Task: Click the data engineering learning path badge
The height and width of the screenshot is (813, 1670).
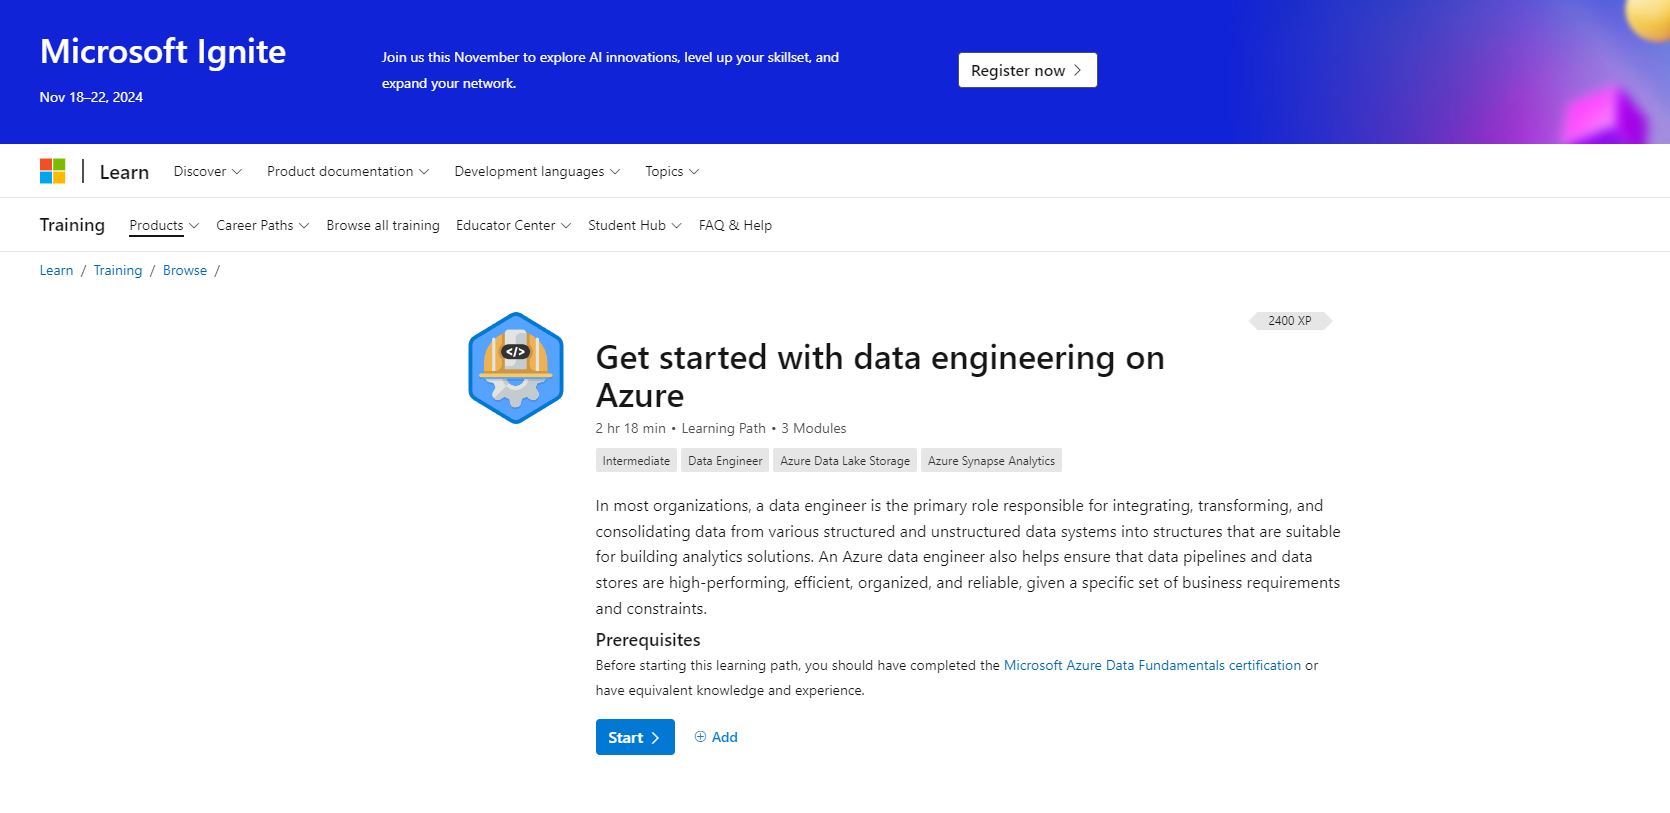Action: tap(515, 367)
